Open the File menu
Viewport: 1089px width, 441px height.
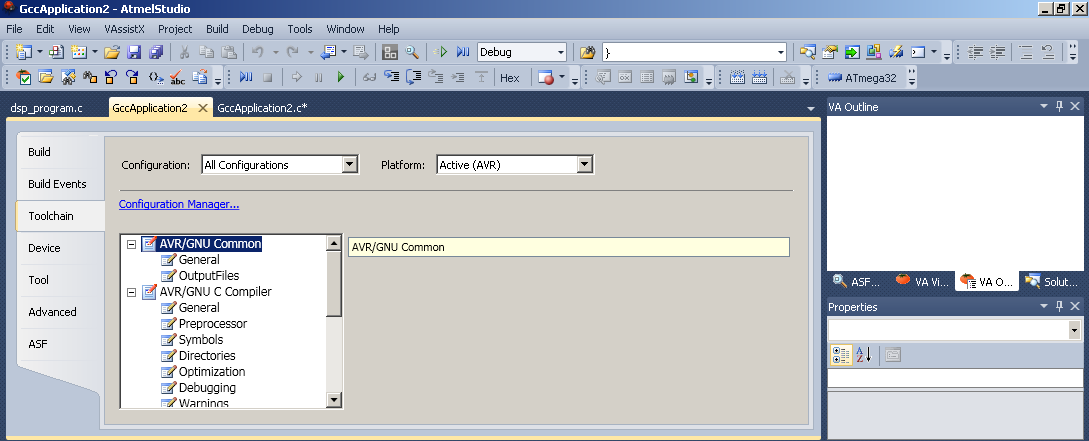point(14,28)
